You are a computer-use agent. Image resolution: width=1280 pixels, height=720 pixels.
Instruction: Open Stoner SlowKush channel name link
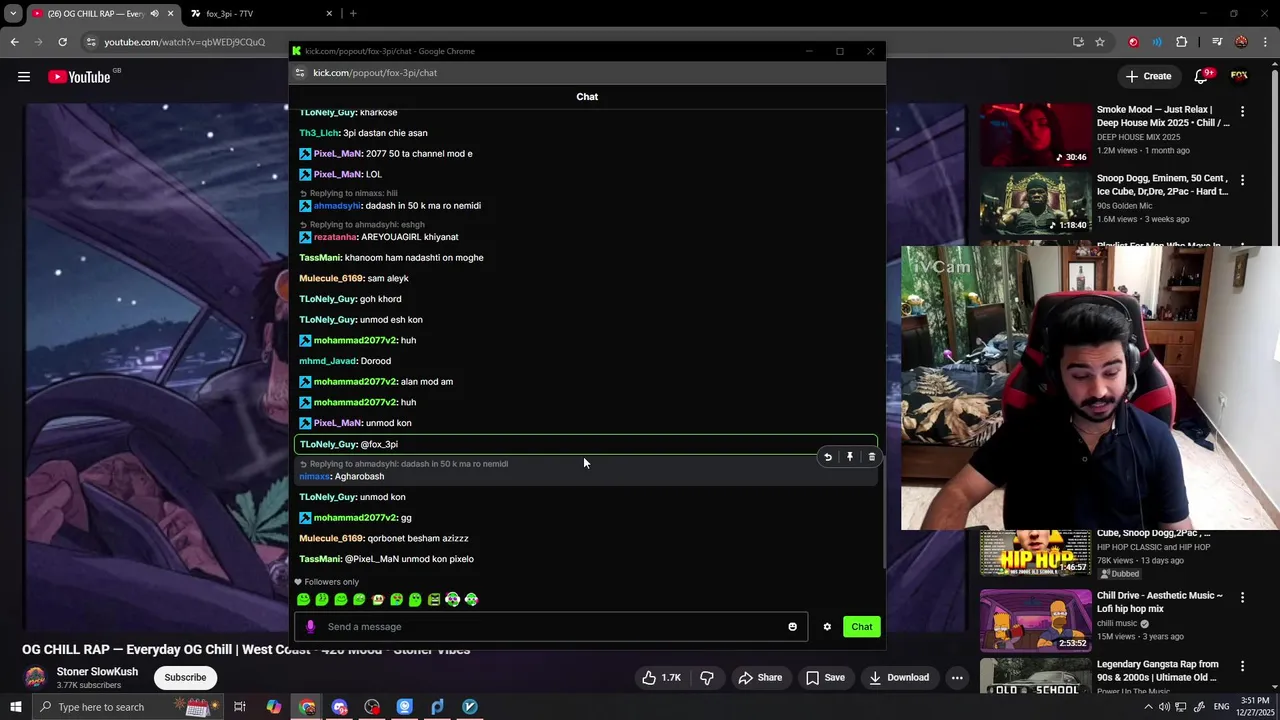click(97, 672)
